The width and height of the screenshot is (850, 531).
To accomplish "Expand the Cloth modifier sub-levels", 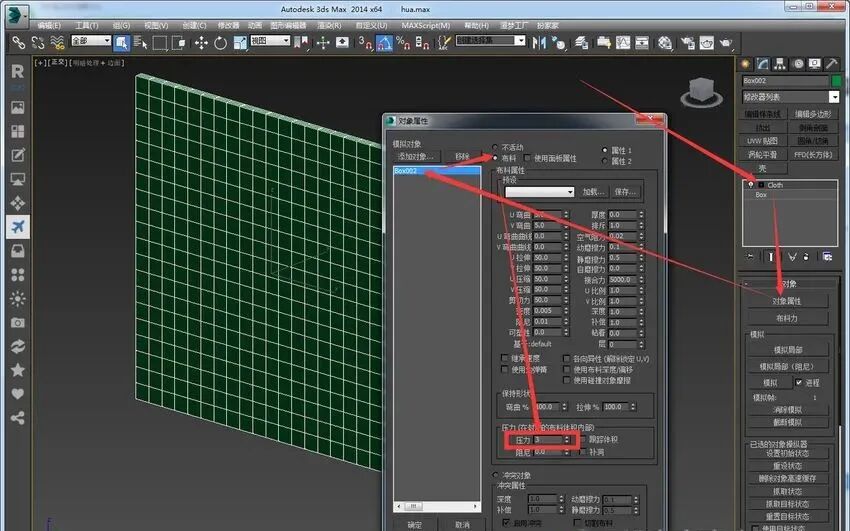I will (761, 185).
